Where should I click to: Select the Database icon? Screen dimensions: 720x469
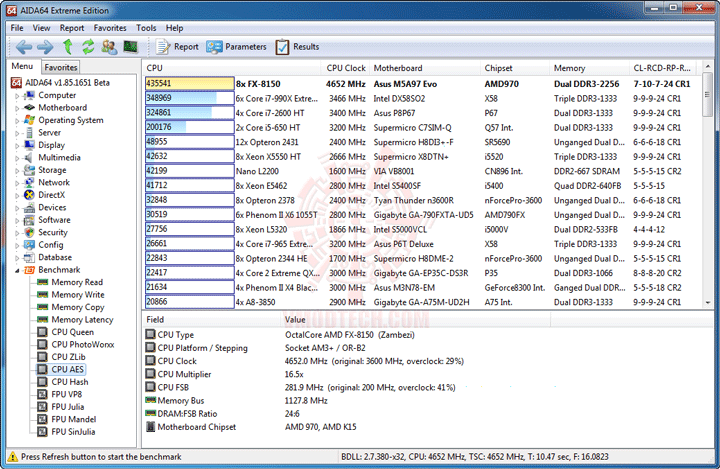point(29,257)
